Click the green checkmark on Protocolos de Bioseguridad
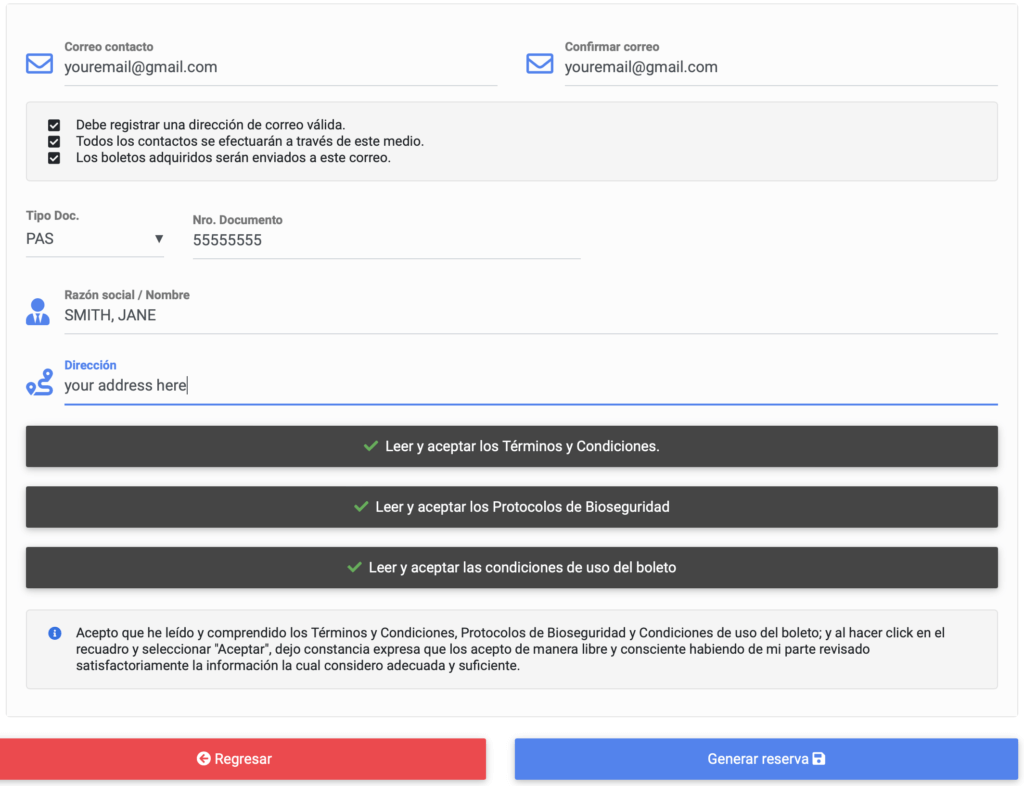Image resolution: width=1024 pixels, height=786 pixels. pyautogui.click(x=361, y=507)
